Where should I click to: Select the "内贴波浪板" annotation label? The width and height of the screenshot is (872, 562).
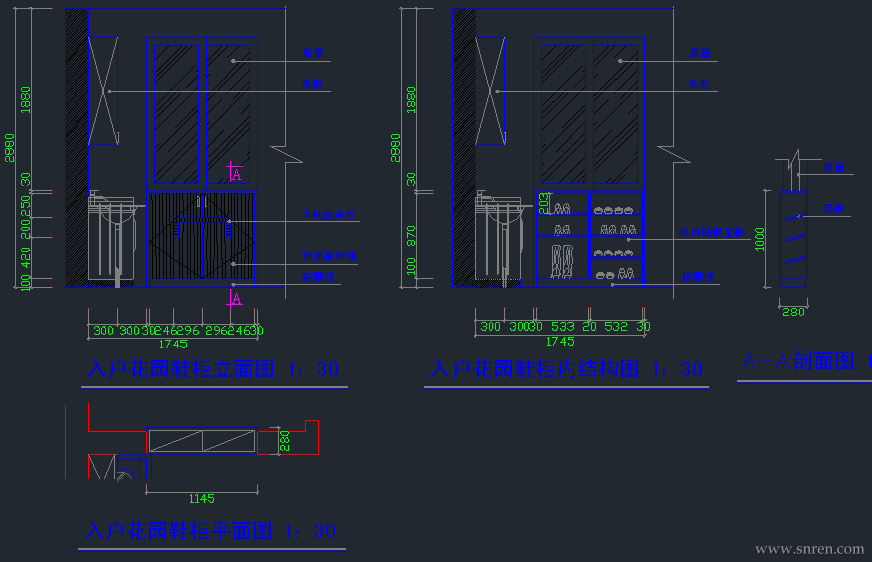[329, 215]
